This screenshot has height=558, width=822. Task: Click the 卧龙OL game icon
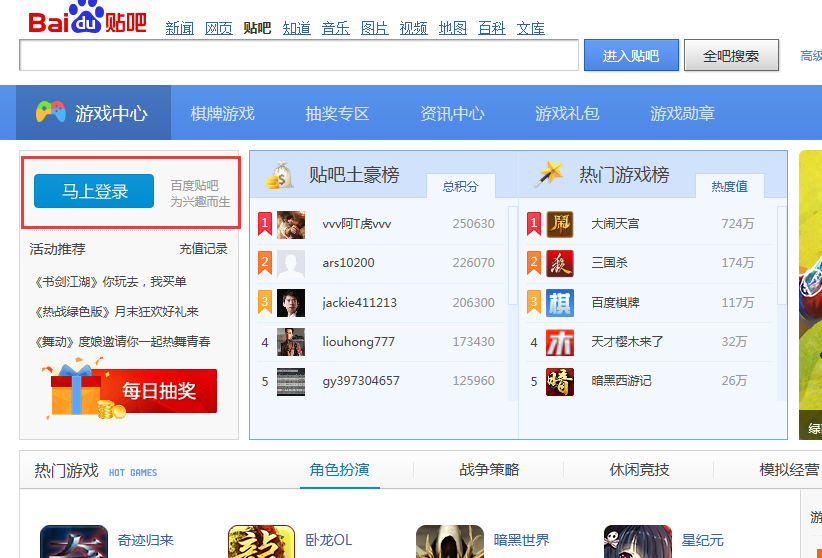(x=262, y=542)
